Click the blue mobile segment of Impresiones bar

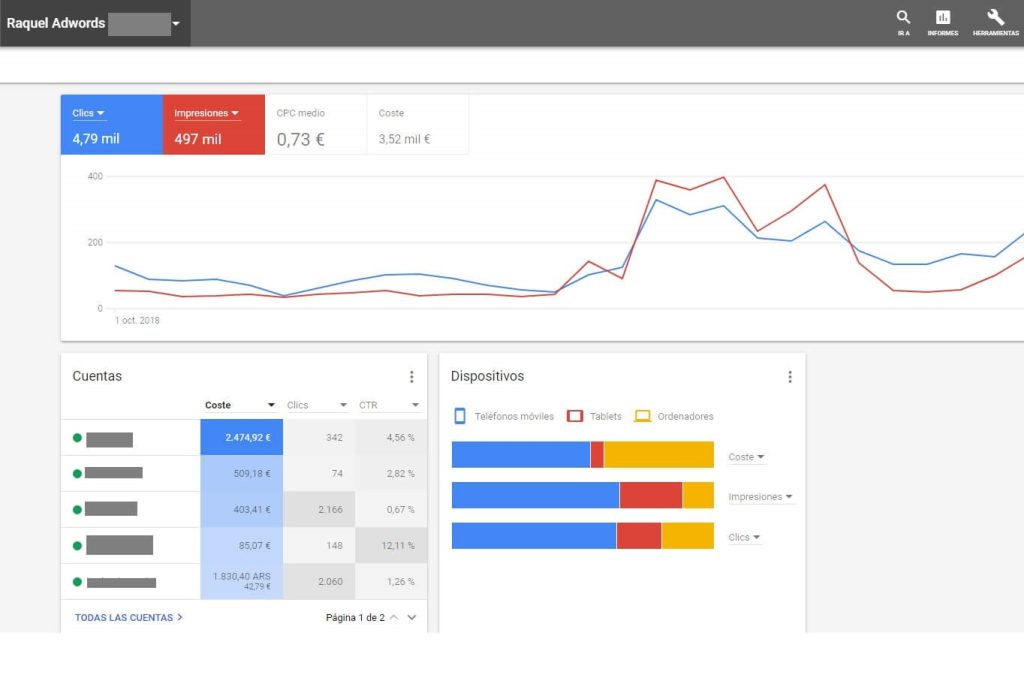535,496
